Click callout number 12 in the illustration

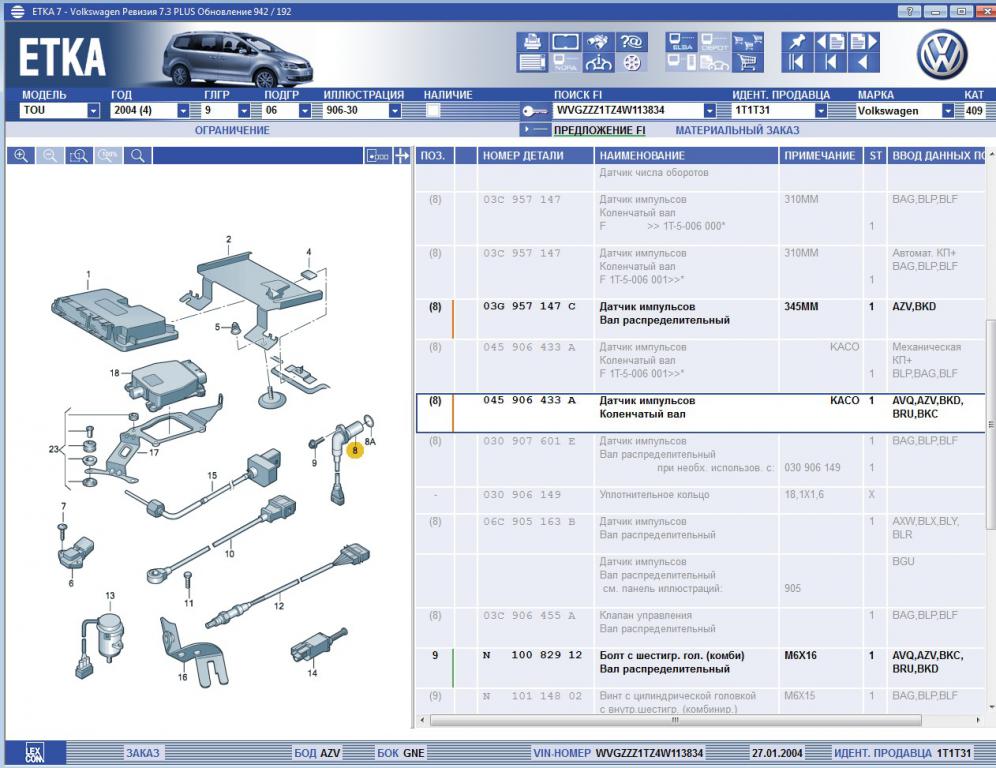279,605
